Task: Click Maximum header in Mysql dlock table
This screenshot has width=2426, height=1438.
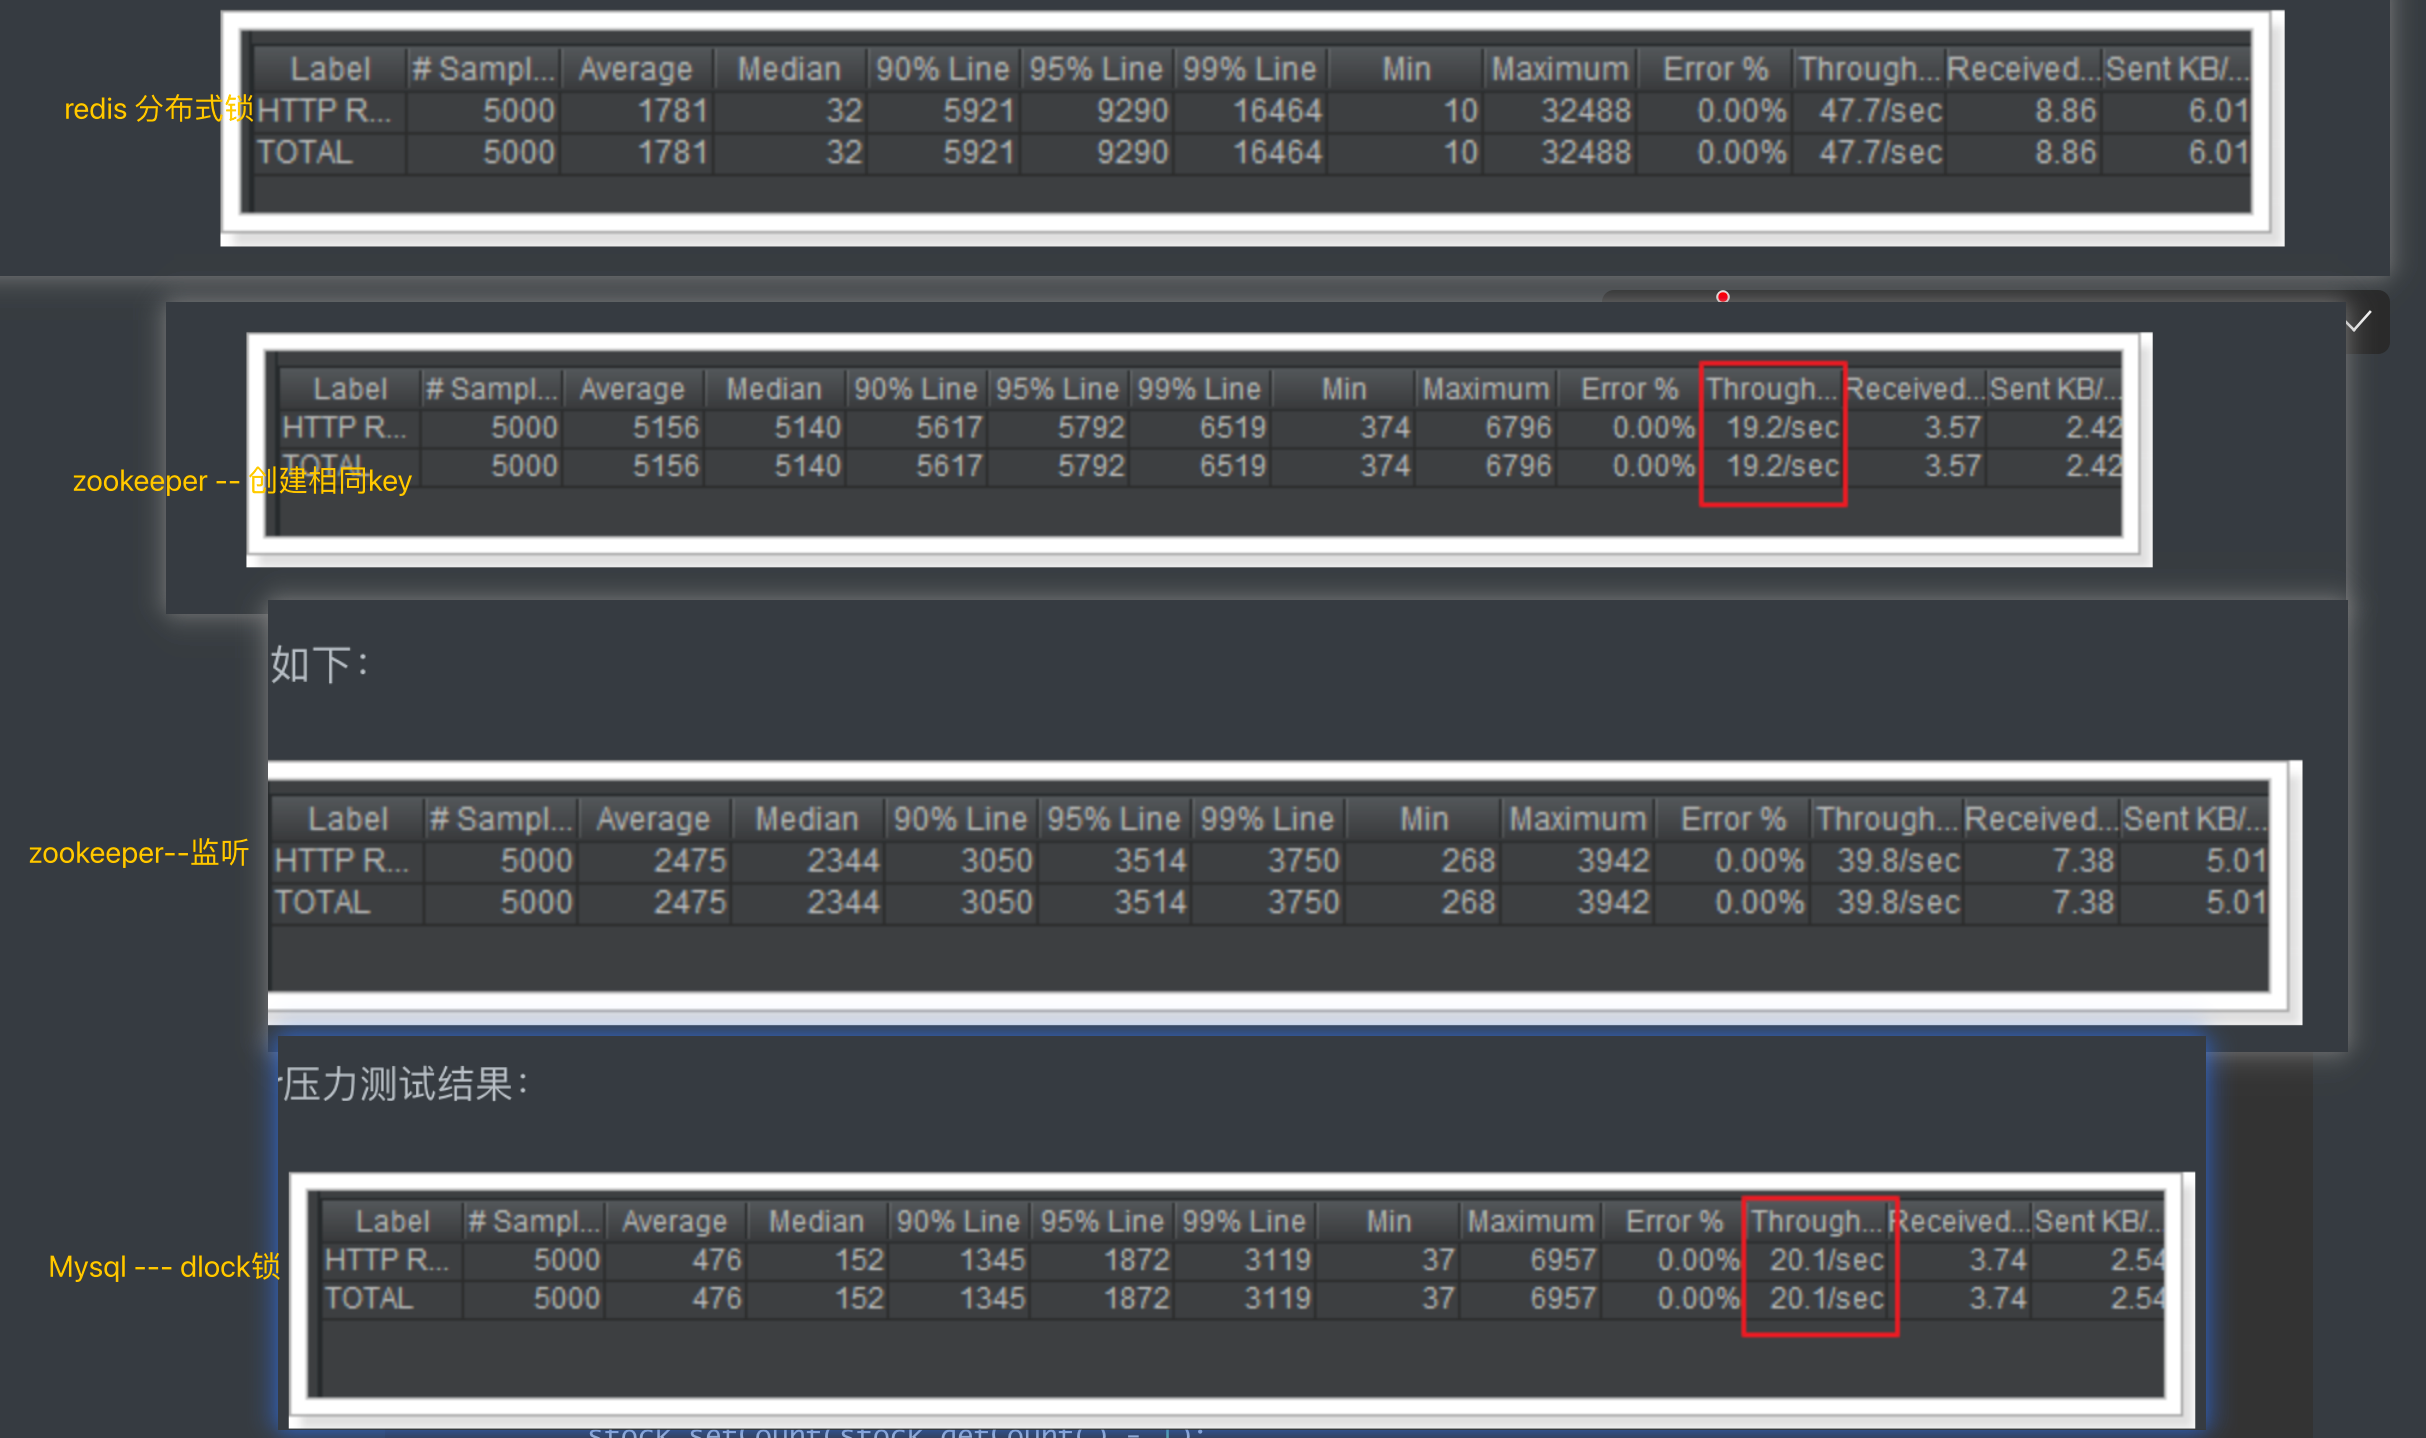Action: [1530, 1221]
